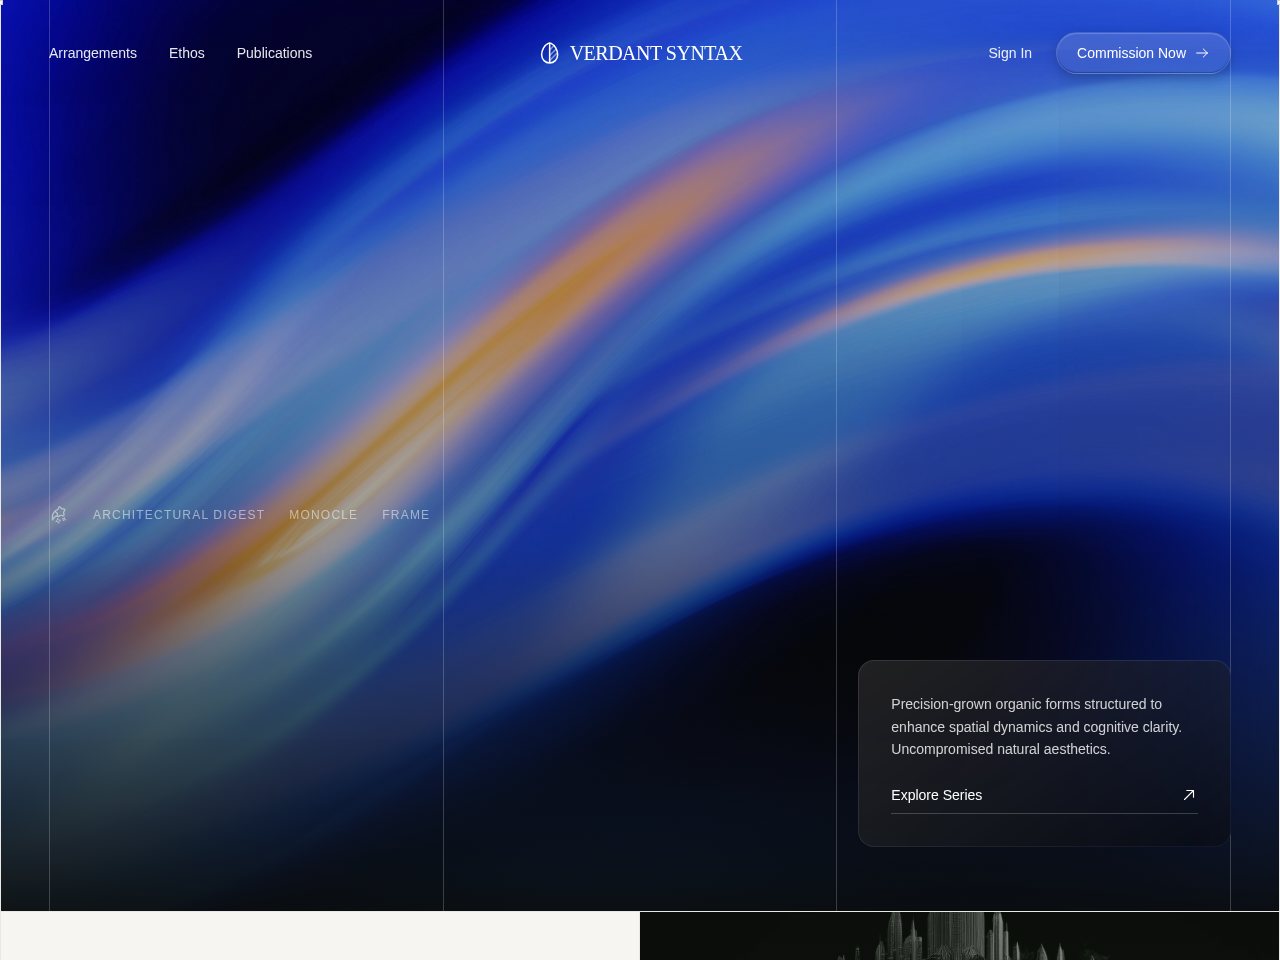Select the Architectural Digest press label
Screen dimensions: 1280x960
click(179, 515)
